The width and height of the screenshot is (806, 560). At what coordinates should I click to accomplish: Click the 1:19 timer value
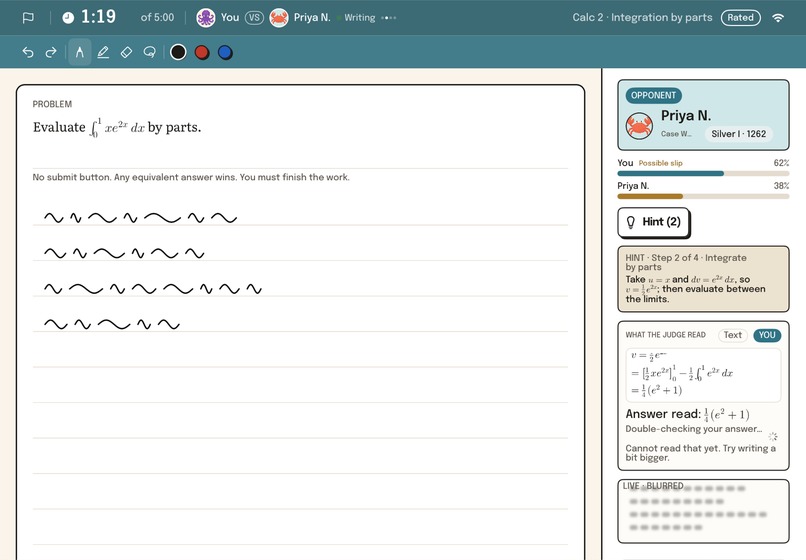tap(98, 17)
